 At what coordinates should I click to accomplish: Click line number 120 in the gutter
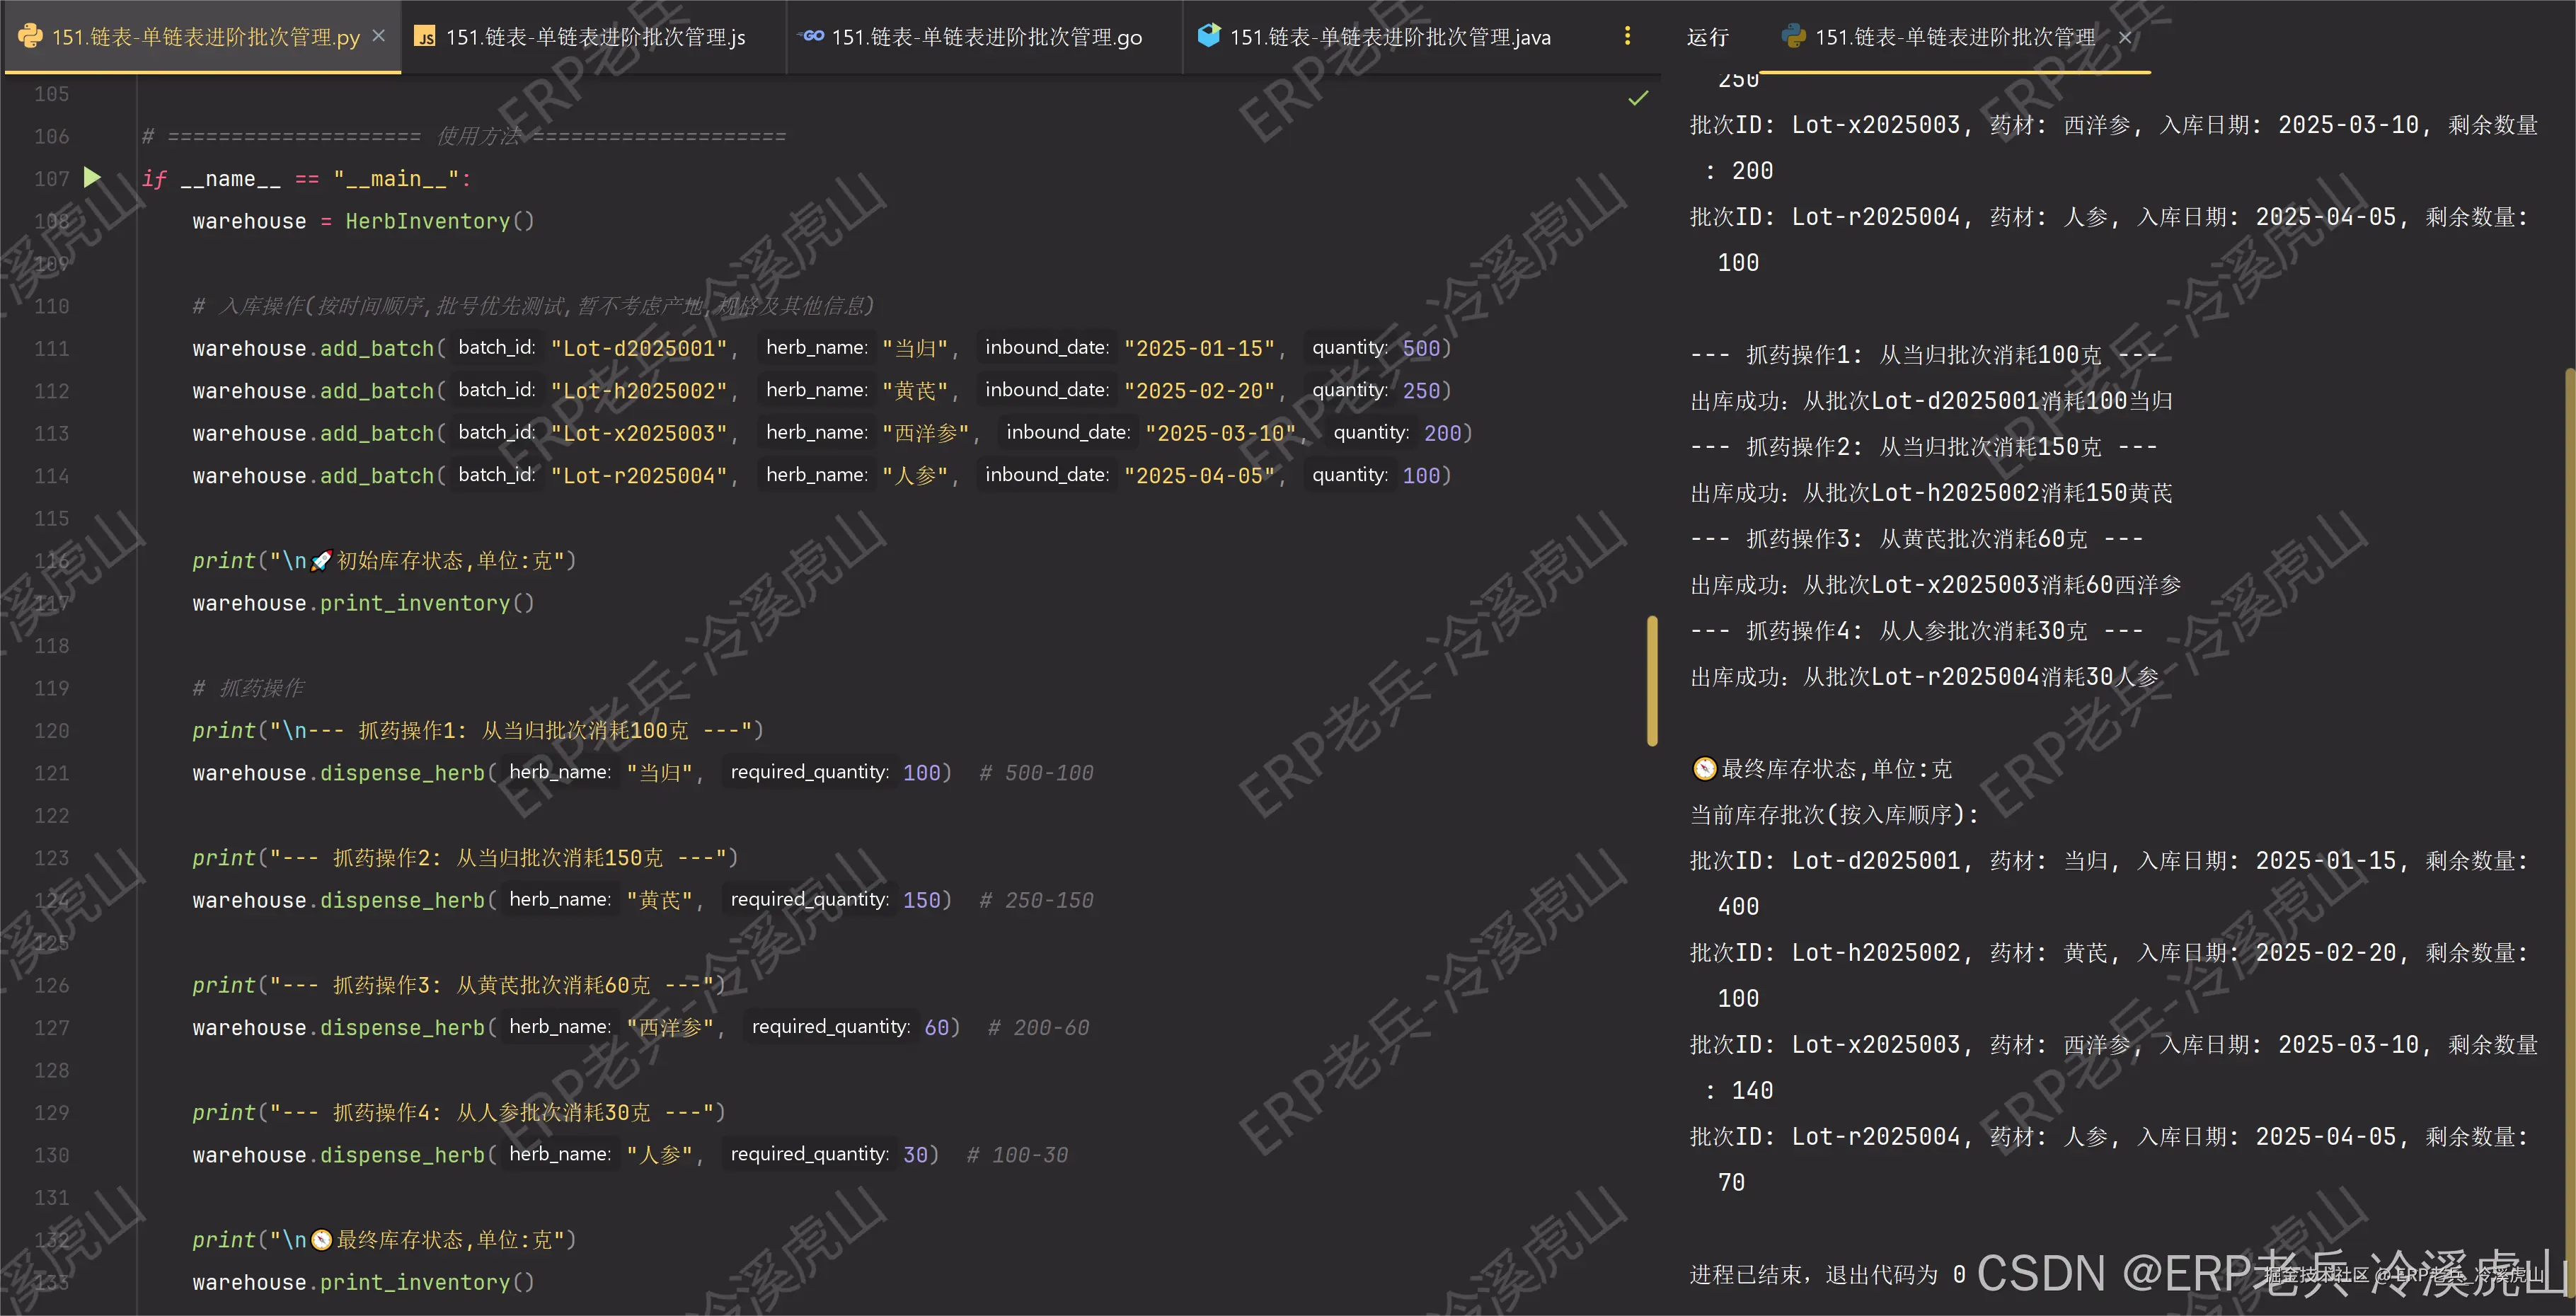coord(51,731)
